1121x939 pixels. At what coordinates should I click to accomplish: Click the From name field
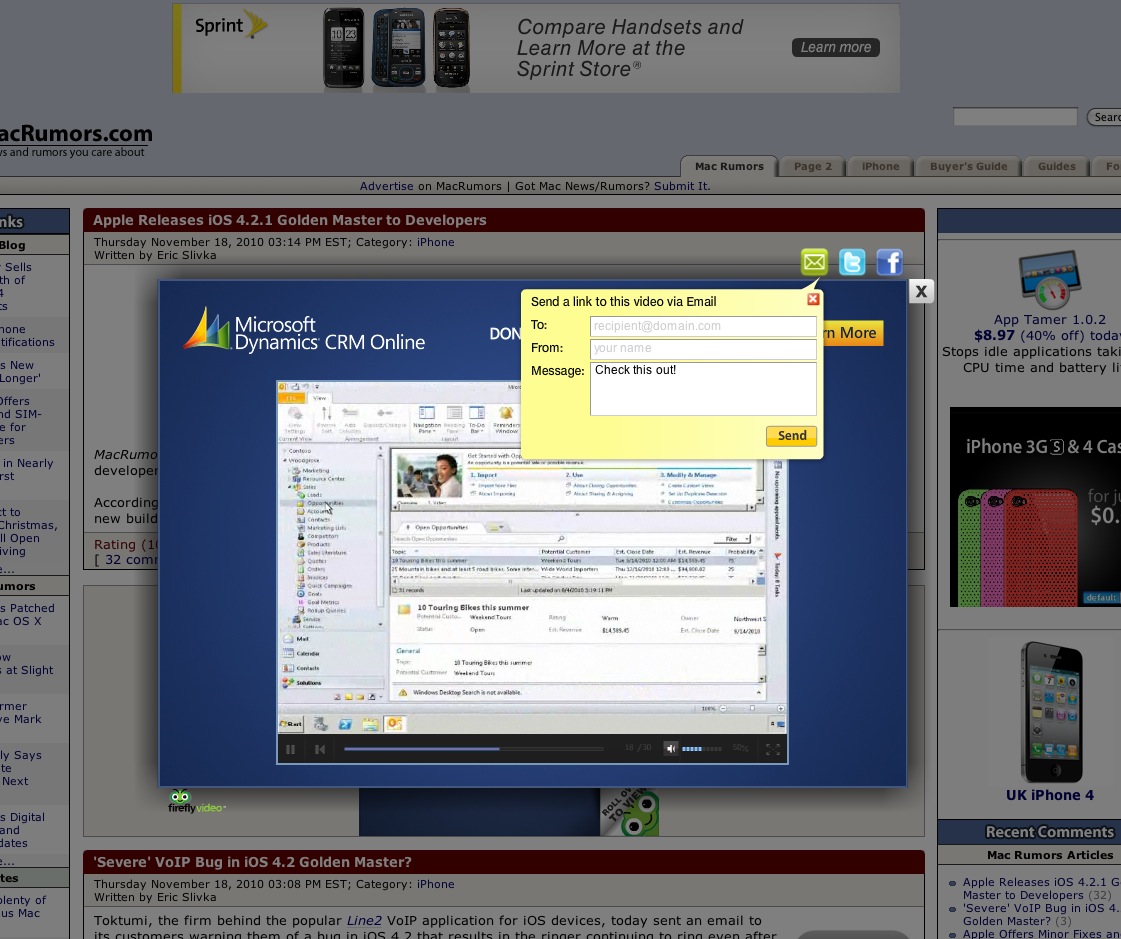point(703,348)
